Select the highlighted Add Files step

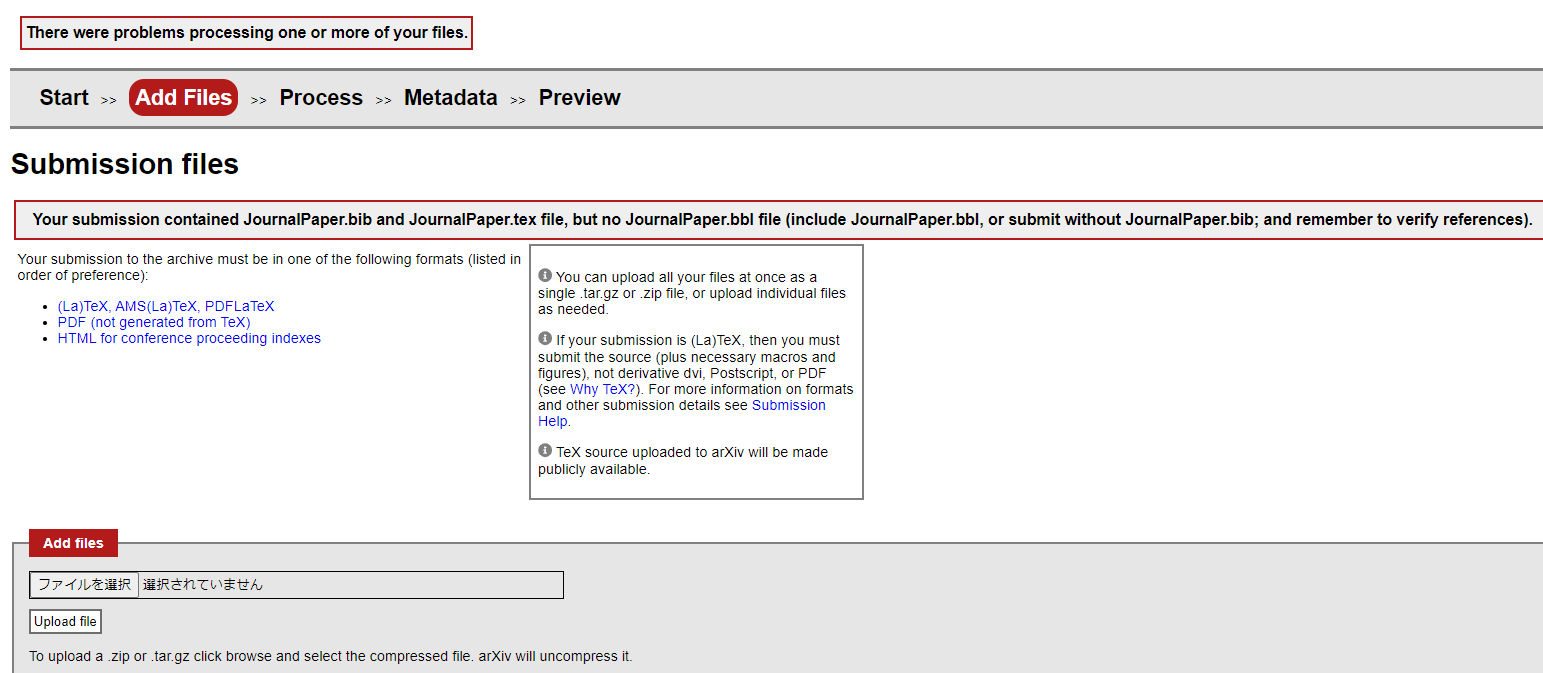[184, 98]
